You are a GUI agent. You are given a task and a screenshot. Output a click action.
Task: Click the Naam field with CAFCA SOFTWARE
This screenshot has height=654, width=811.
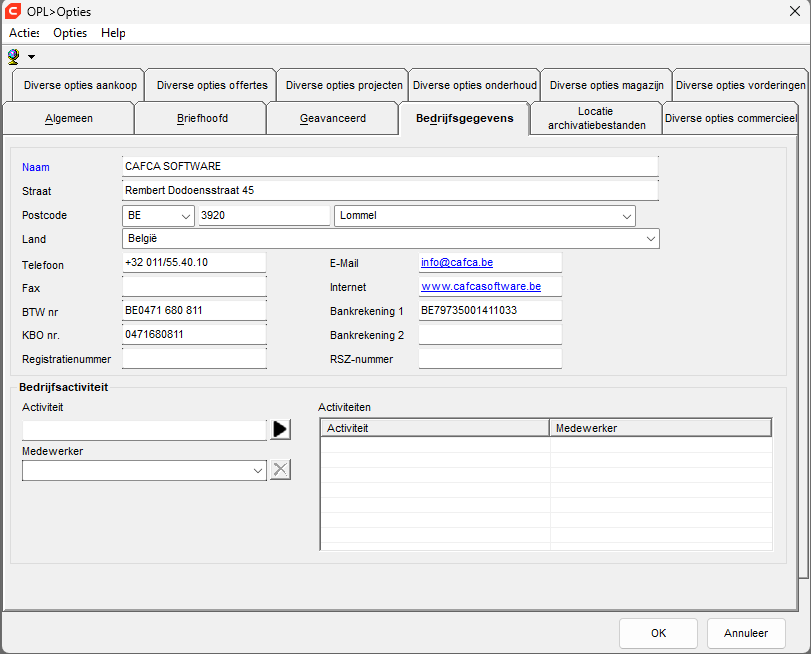point(391,167)
